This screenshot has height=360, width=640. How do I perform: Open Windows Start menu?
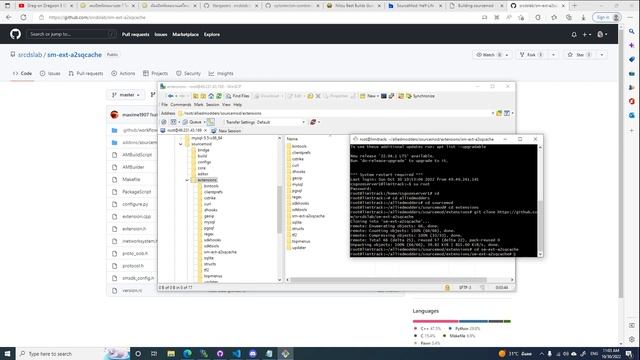7,354
